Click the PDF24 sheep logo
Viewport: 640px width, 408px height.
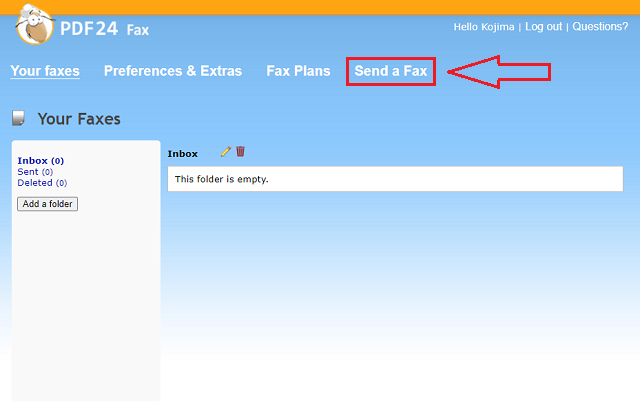[36, 29]
